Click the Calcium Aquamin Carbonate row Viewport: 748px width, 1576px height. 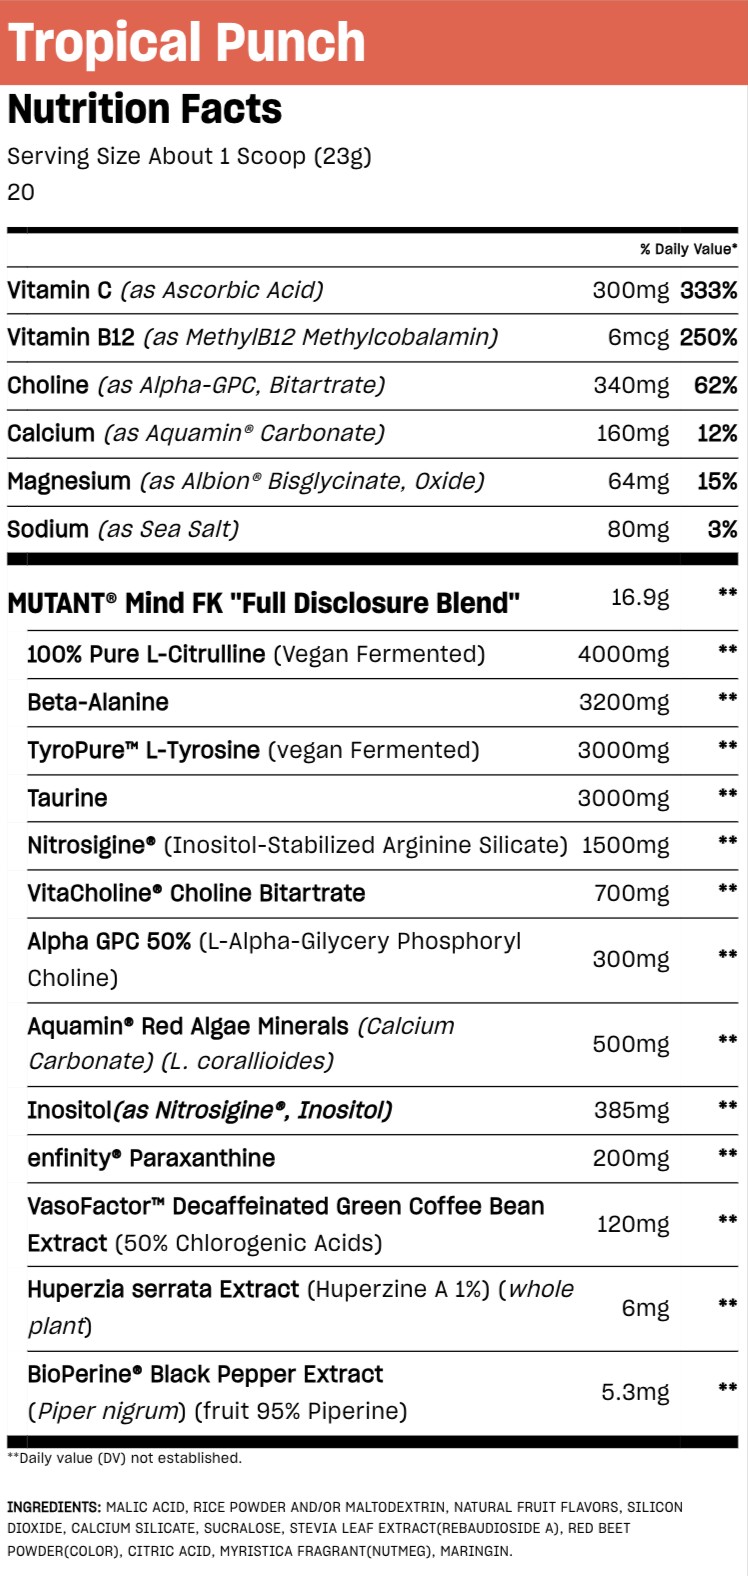point(372,434)
